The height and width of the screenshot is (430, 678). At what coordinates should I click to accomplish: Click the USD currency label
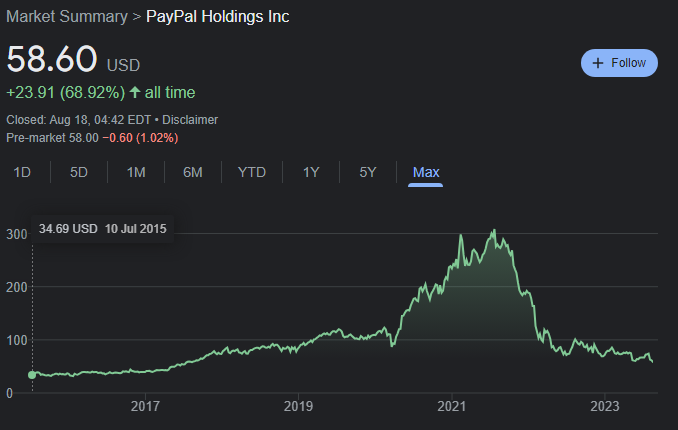pyautogui.click(x=124, y=65)
